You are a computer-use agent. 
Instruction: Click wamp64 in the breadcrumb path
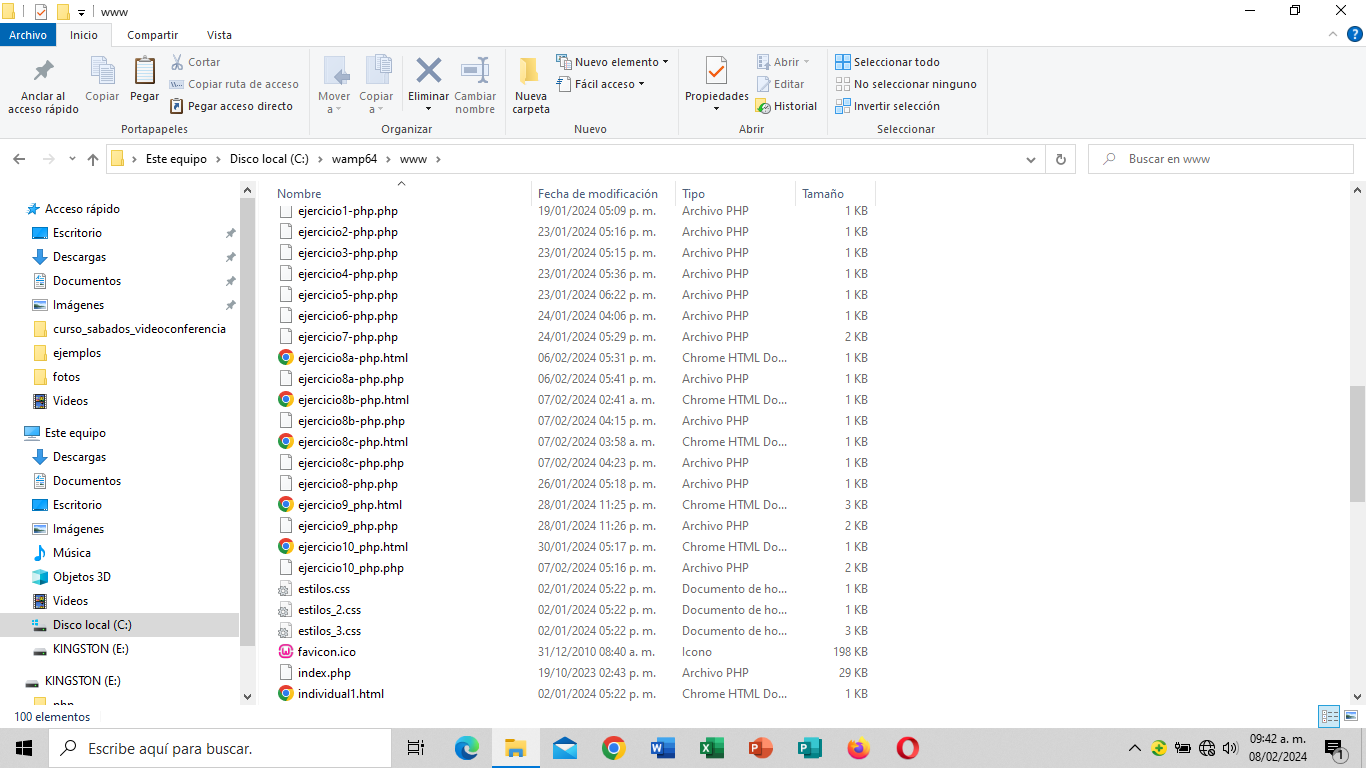tap(354, 159)
